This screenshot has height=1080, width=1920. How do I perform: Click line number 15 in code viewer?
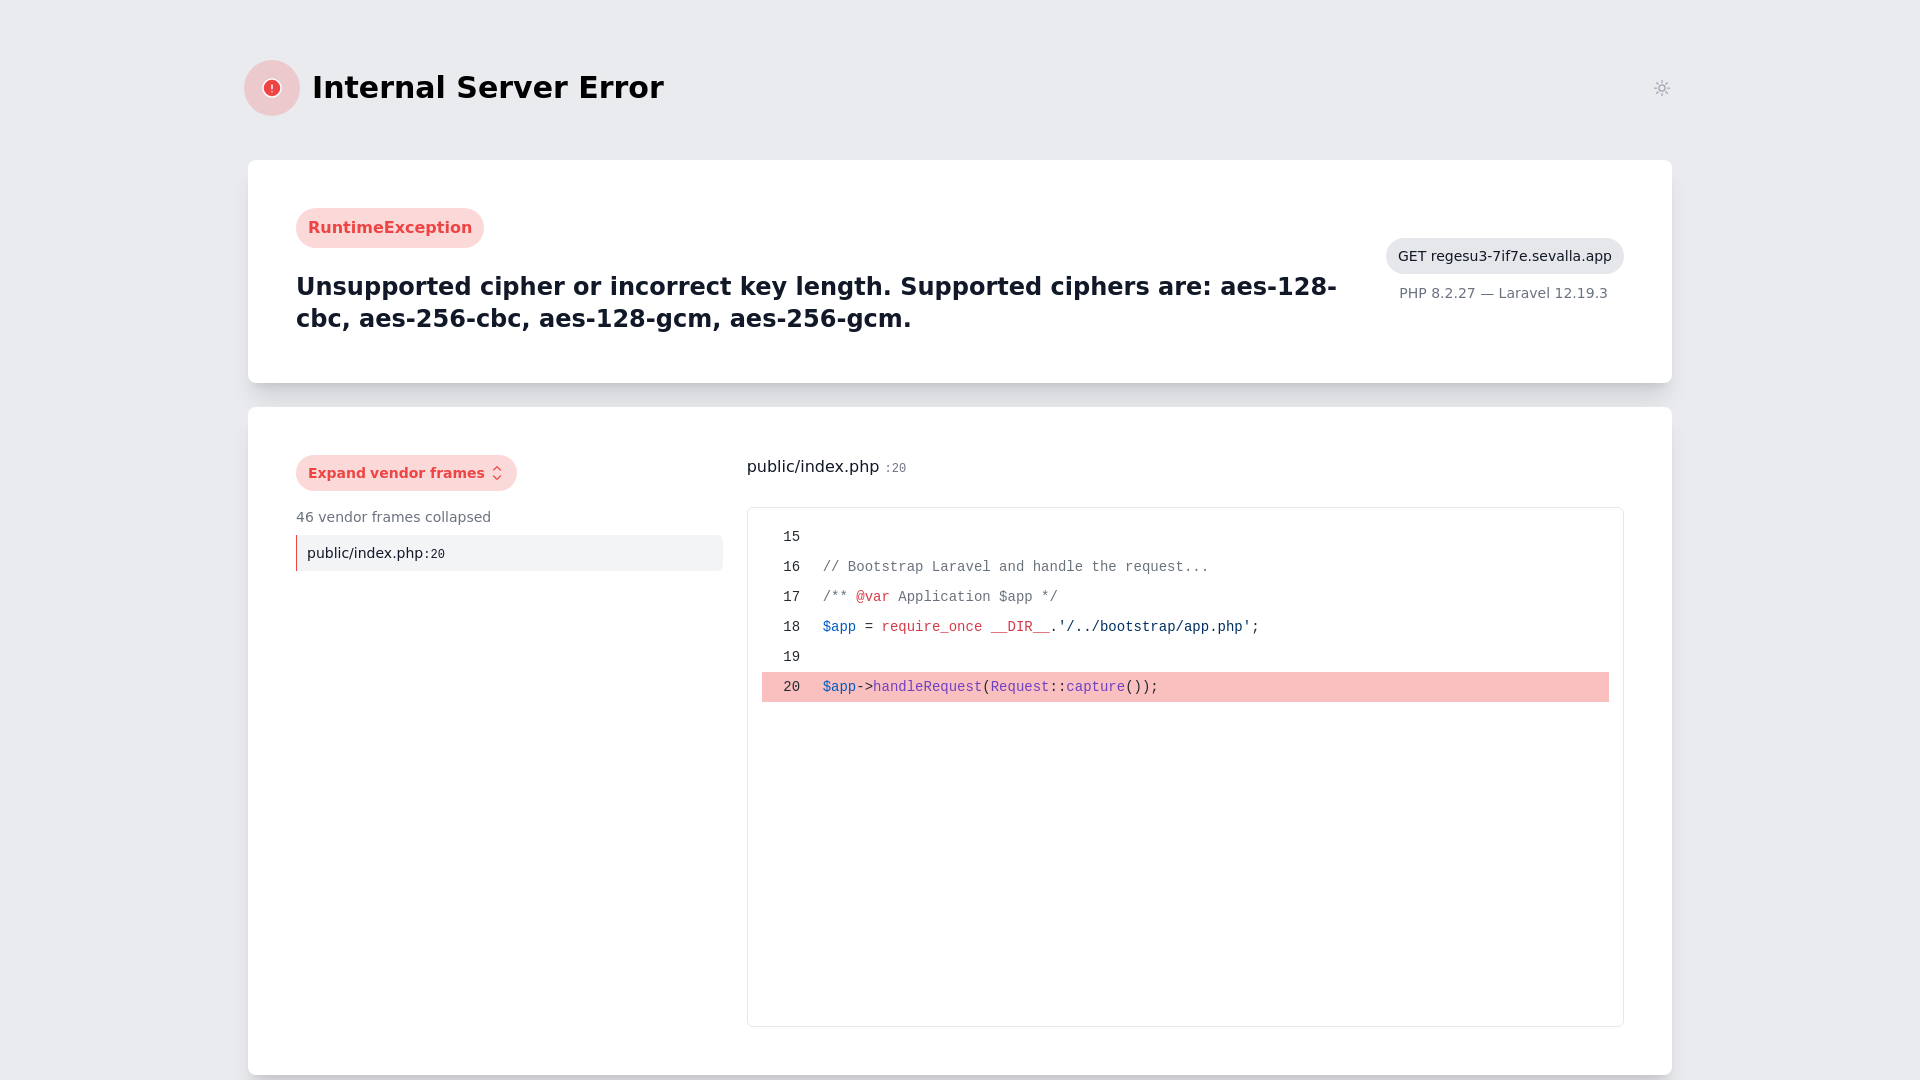click(791, 537)
